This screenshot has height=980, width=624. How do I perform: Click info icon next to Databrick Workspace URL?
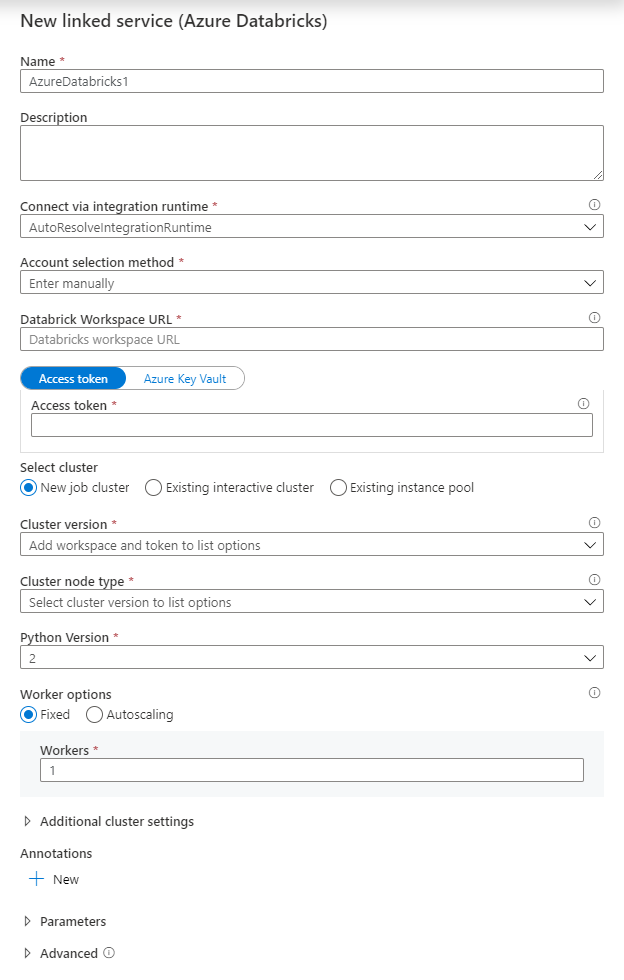click(x=595, y=317)
